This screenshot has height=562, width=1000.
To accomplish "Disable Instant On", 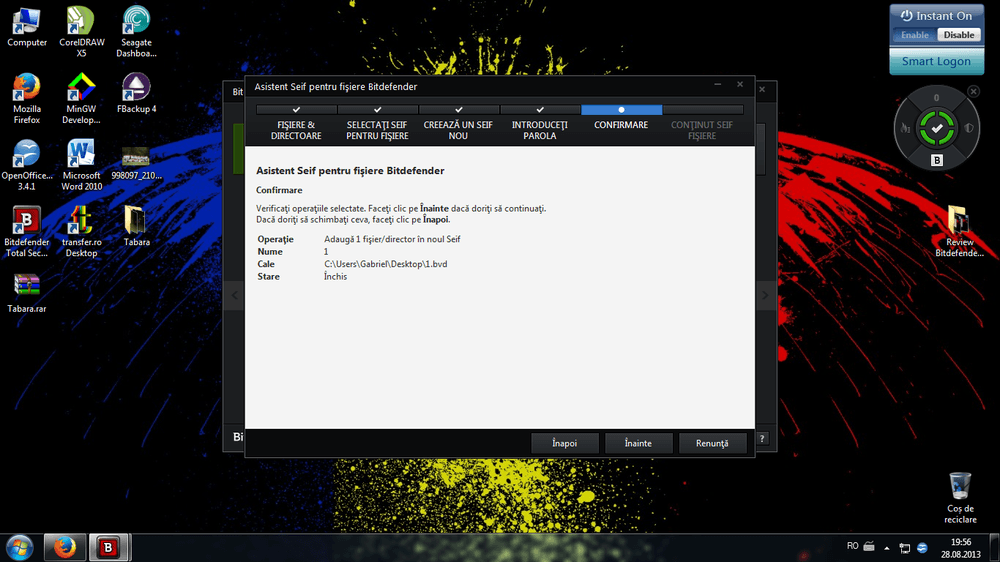I will click(959, 35).
